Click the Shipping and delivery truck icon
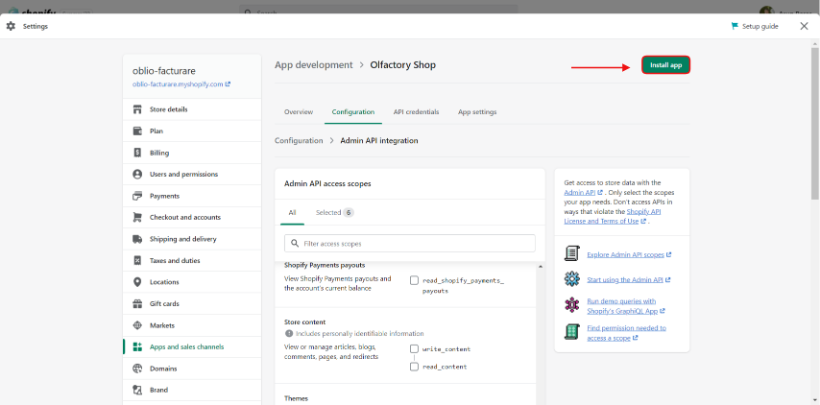Viewport: 820px width, 405px height. pyautogui.click(x=138, y=239)
